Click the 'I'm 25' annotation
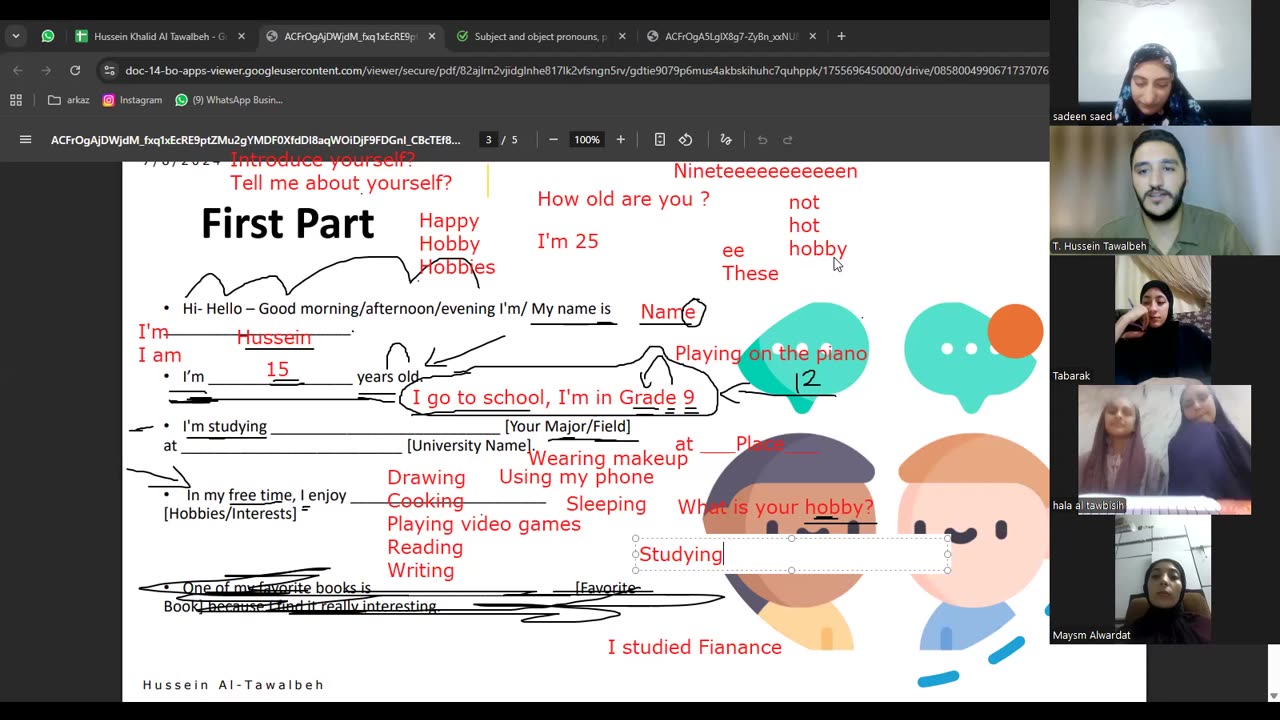Image resolution: width=1280 pixels, height=720 pixels. coord(568,241)
